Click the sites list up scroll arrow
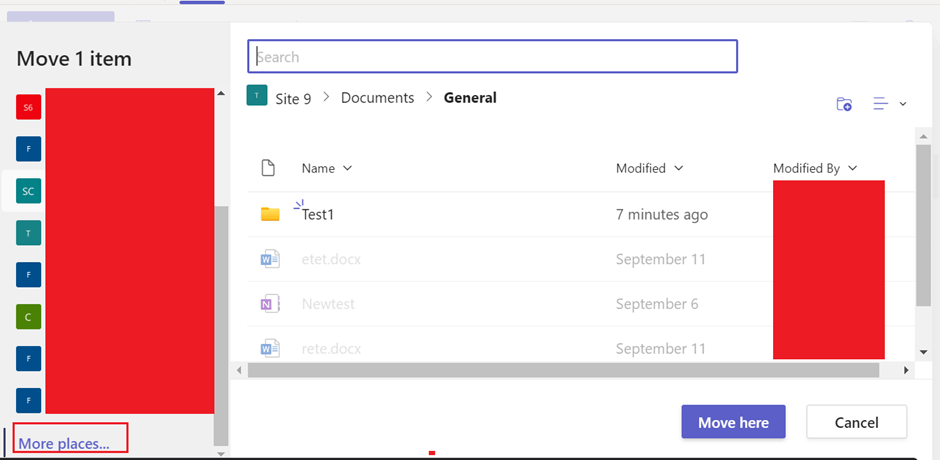Image resolution: width=940 pixels, height=460 pixels. point(221,94)
